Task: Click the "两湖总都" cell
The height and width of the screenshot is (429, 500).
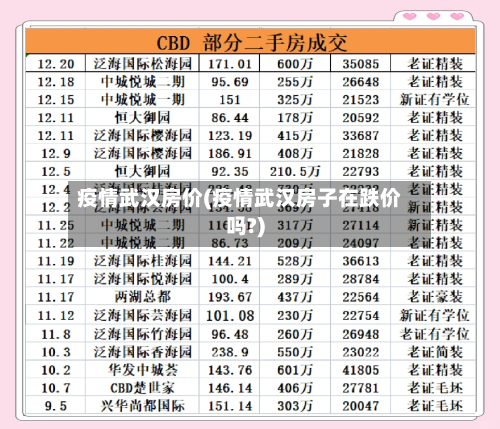Action: (143, 297)
